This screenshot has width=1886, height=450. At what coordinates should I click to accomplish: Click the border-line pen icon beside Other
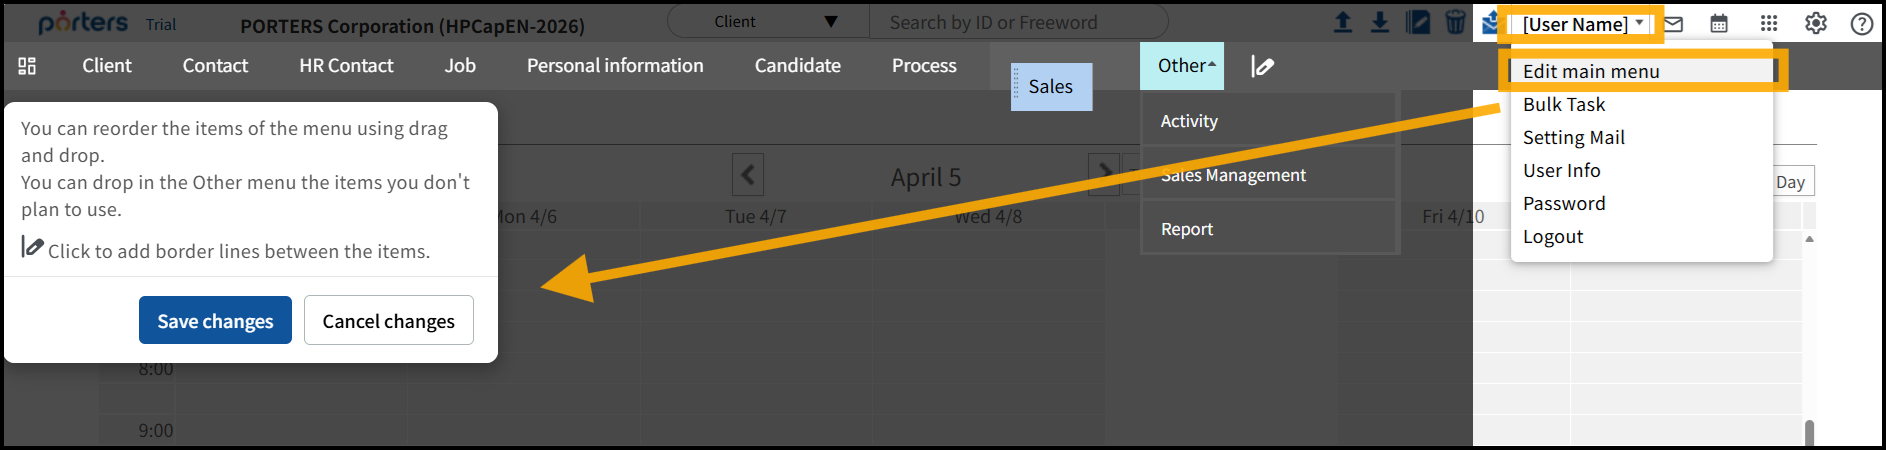[1263, 67]
